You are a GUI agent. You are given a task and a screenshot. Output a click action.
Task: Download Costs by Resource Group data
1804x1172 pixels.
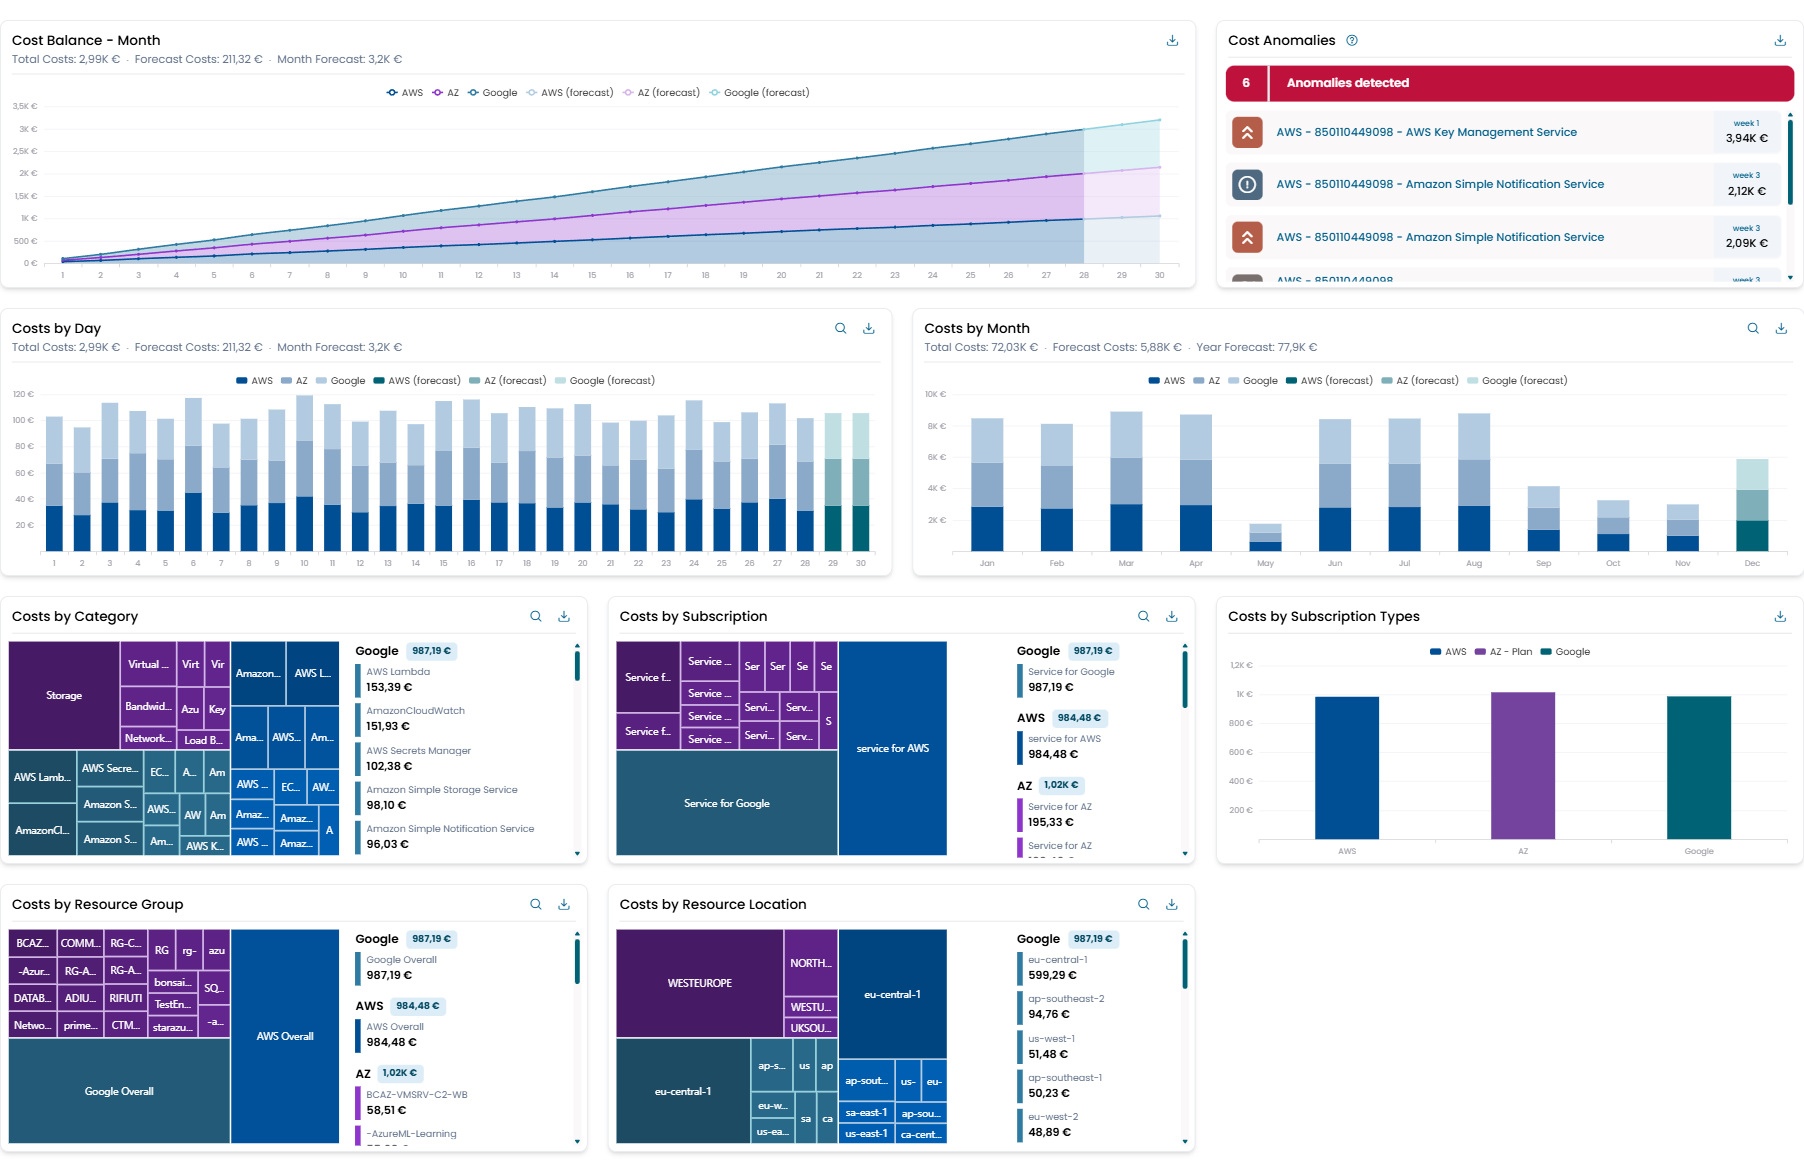click(x=564, y=905)
